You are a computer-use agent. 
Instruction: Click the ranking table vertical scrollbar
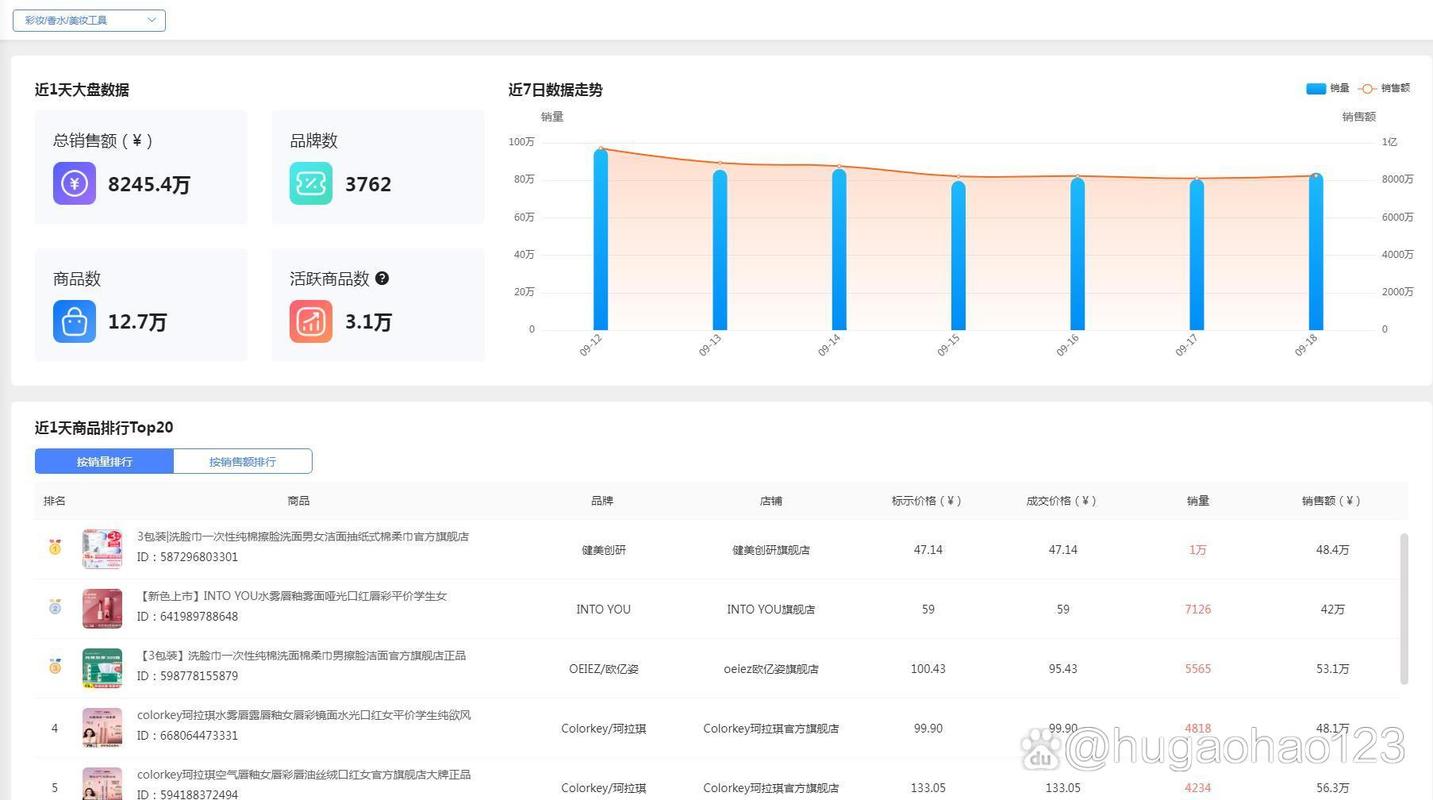point(1403,608)
